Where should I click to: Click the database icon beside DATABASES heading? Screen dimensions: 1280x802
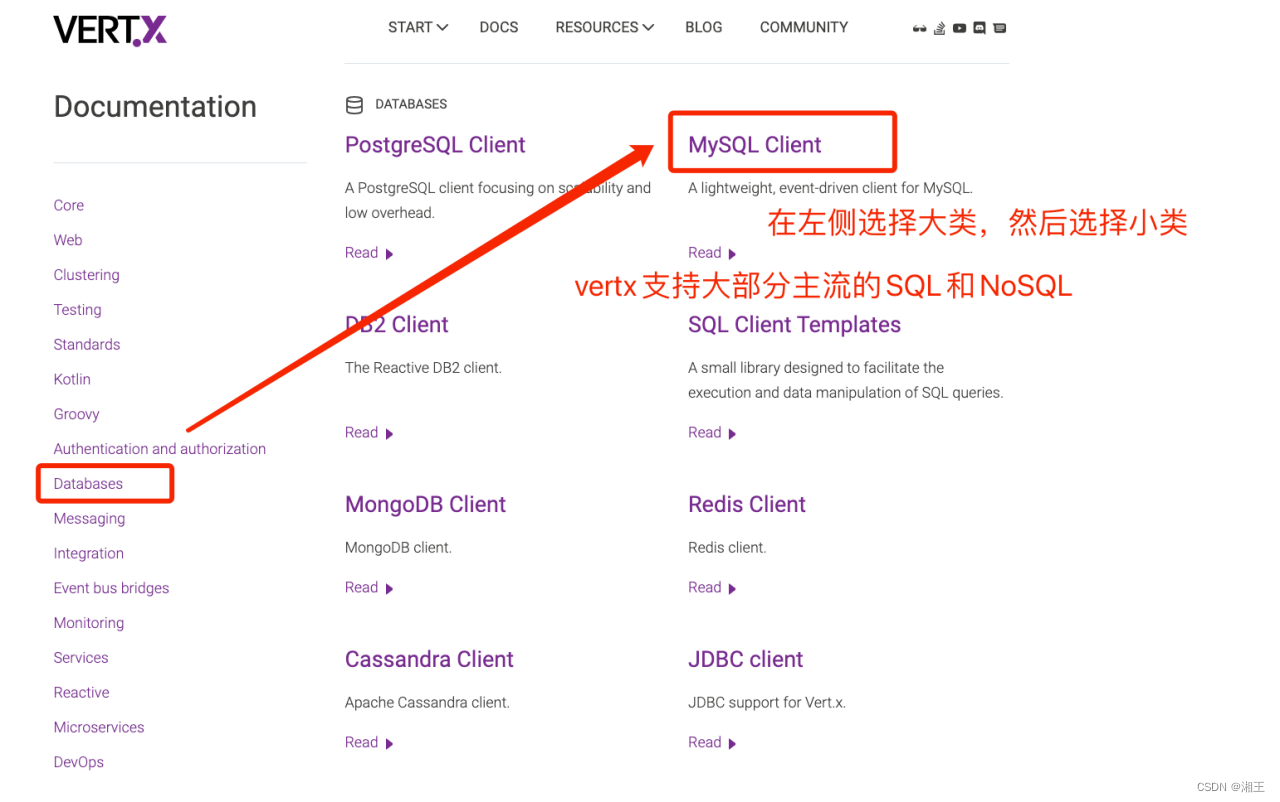pyautogui.click(x=354, y=104)
